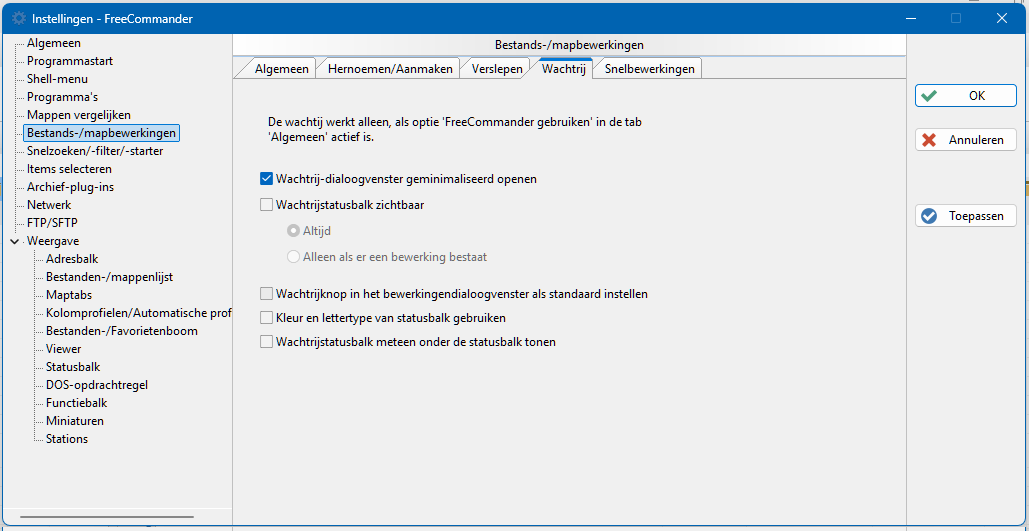1029x531 pixels.
Task: Select Netwerk in the settings tree
Action: pyautogui.click(x=49, y=205)
